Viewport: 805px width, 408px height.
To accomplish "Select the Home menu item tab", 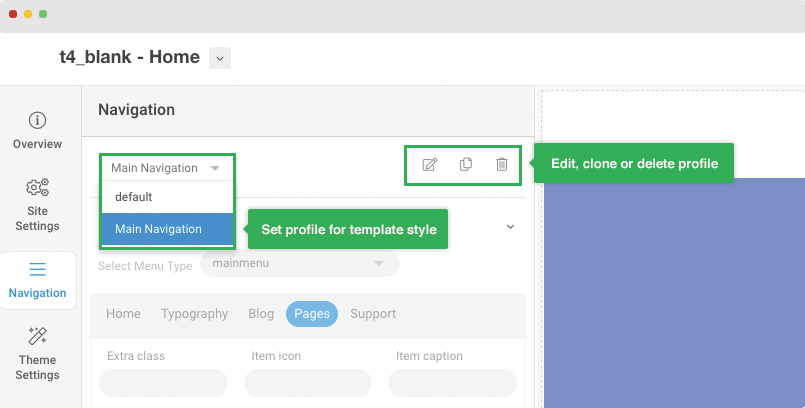I will (x=123, y=314).
